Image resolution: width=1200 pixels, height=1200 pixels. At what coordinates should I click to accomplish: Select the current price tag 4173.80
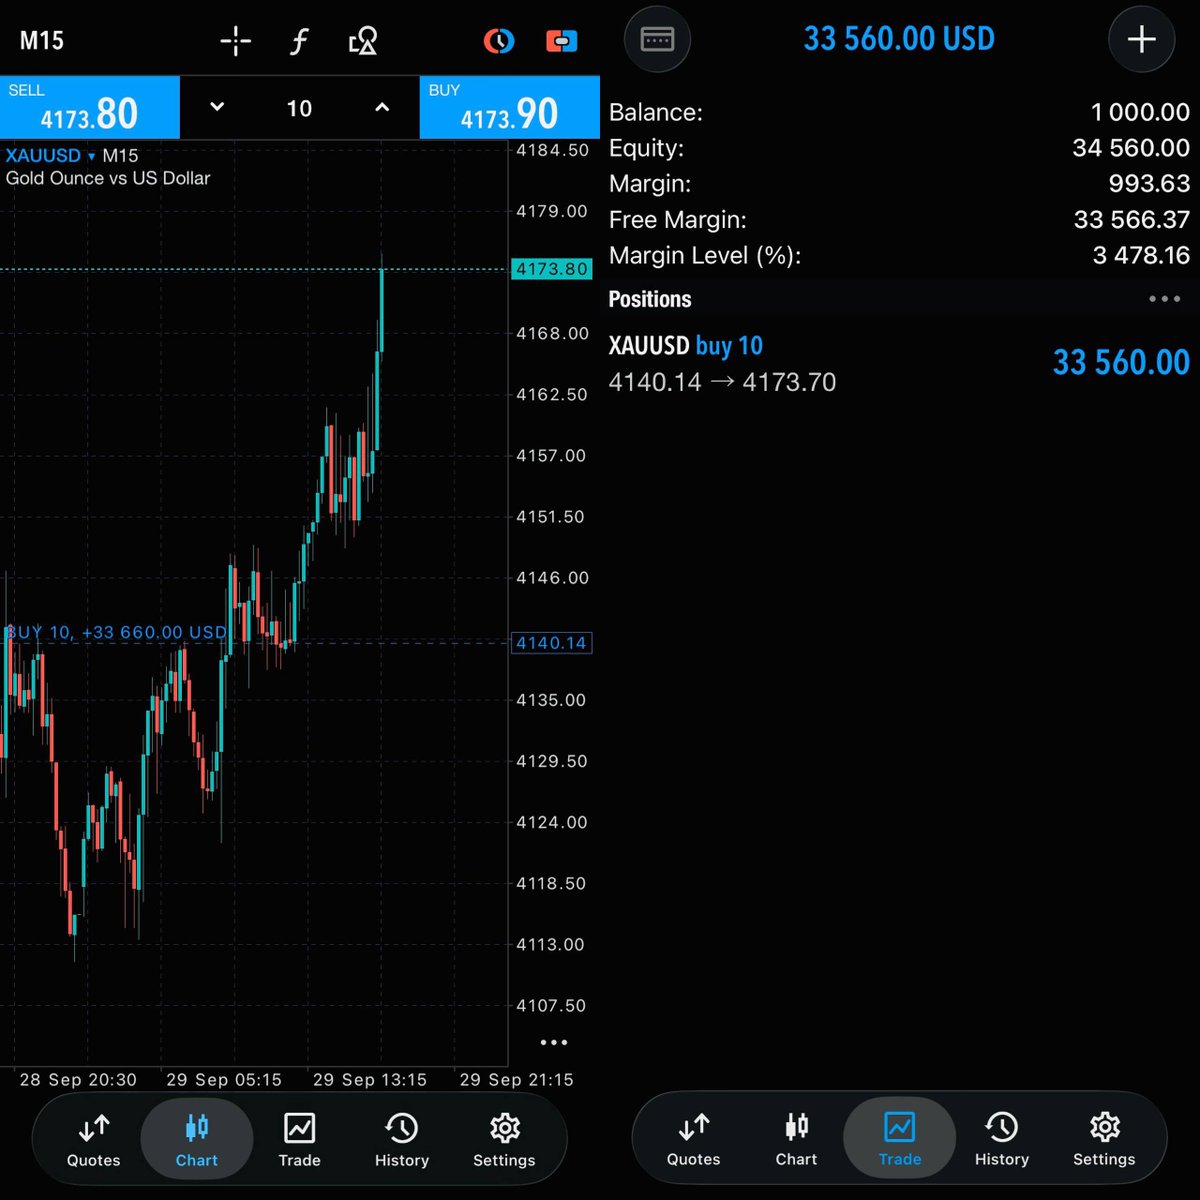(551, 269)
